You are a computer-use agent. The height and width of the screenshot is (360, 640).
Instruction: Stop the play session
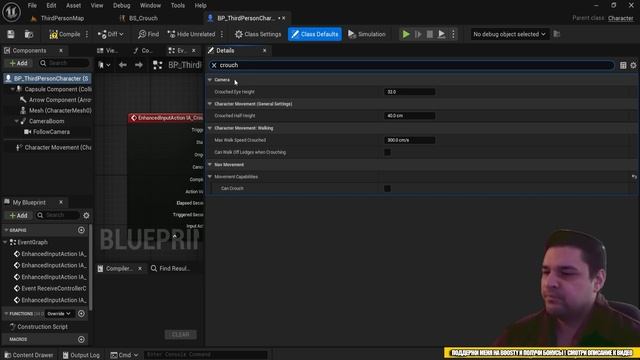[x=429, y=34]
